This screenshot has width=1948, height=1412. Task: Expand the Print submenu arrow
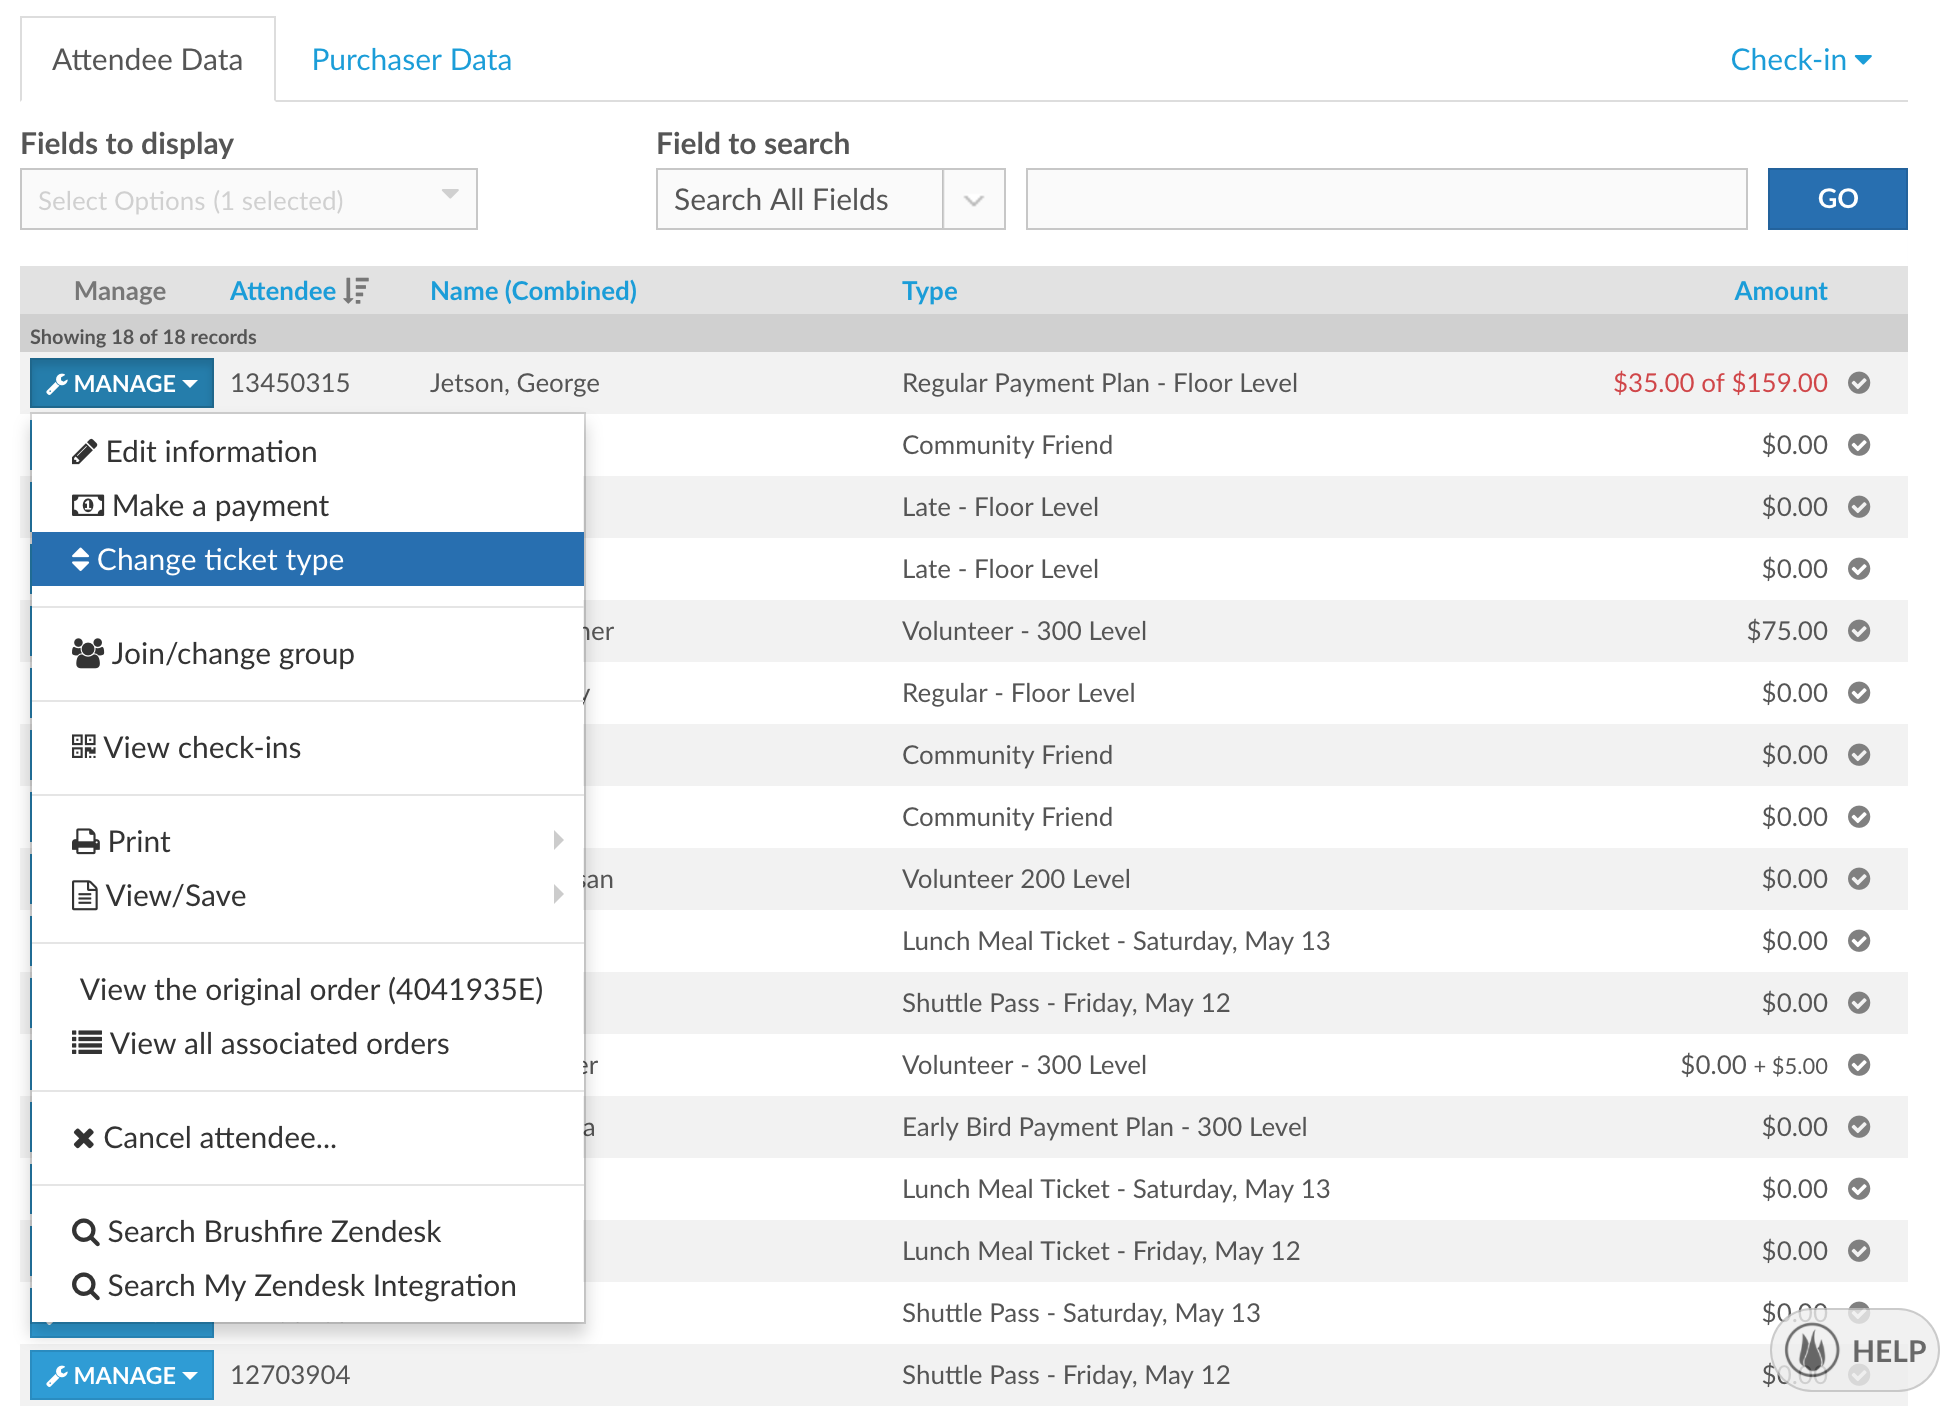(558, 840)
